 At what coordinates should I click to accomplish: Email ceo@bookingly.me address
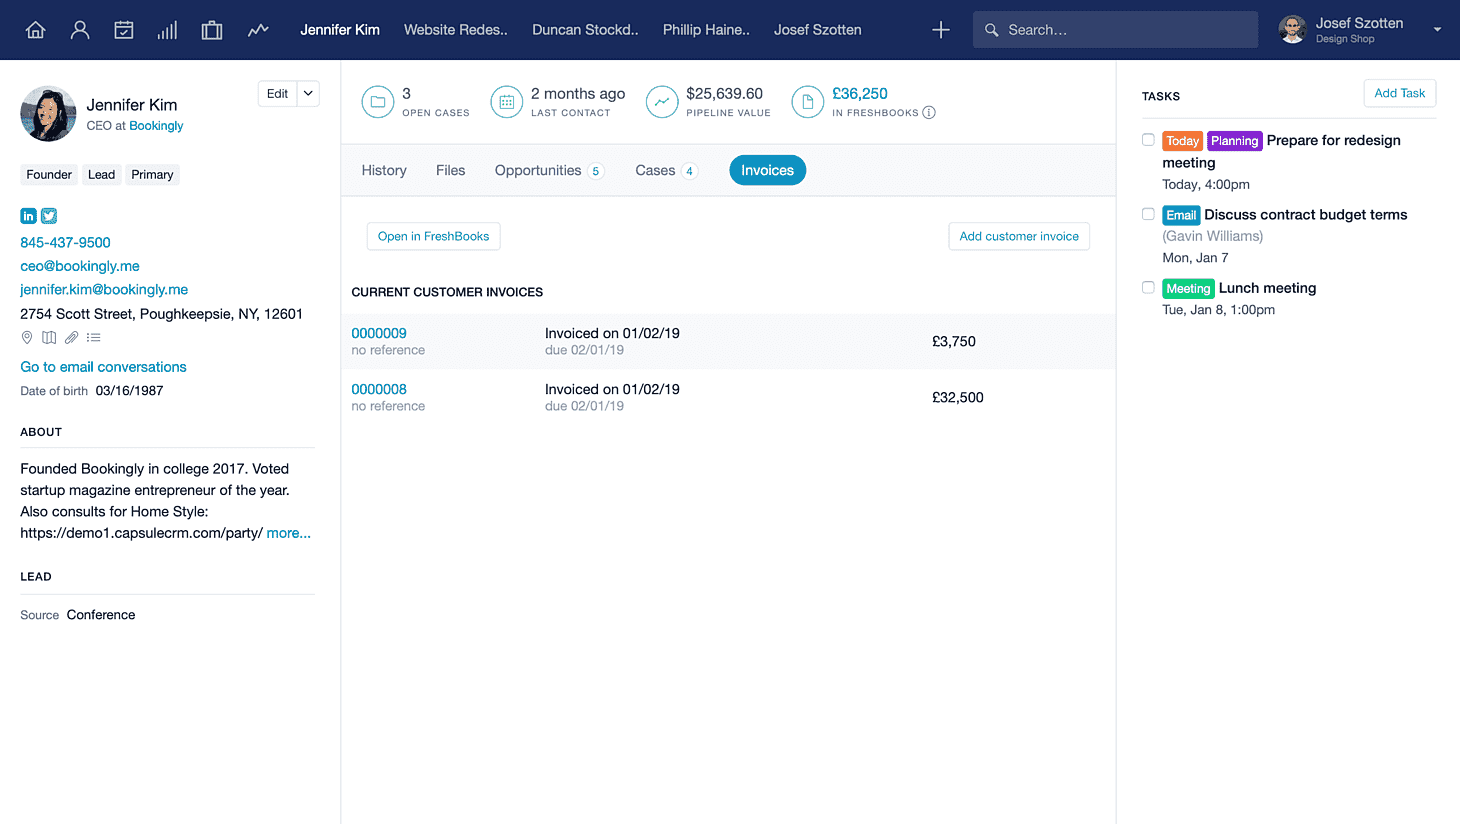click(80, 266)
